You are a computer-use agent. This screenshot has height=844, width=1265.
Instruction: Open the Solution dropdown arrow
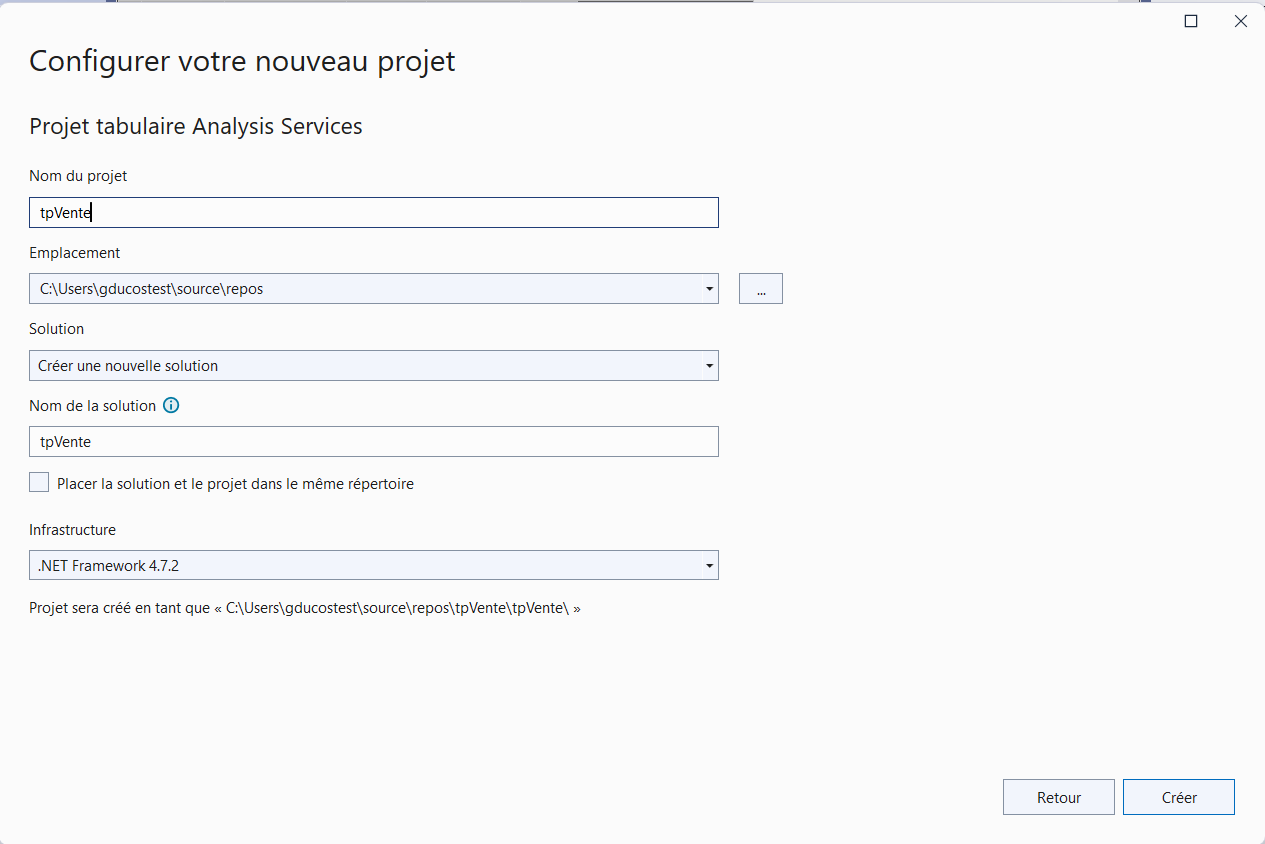709,366
